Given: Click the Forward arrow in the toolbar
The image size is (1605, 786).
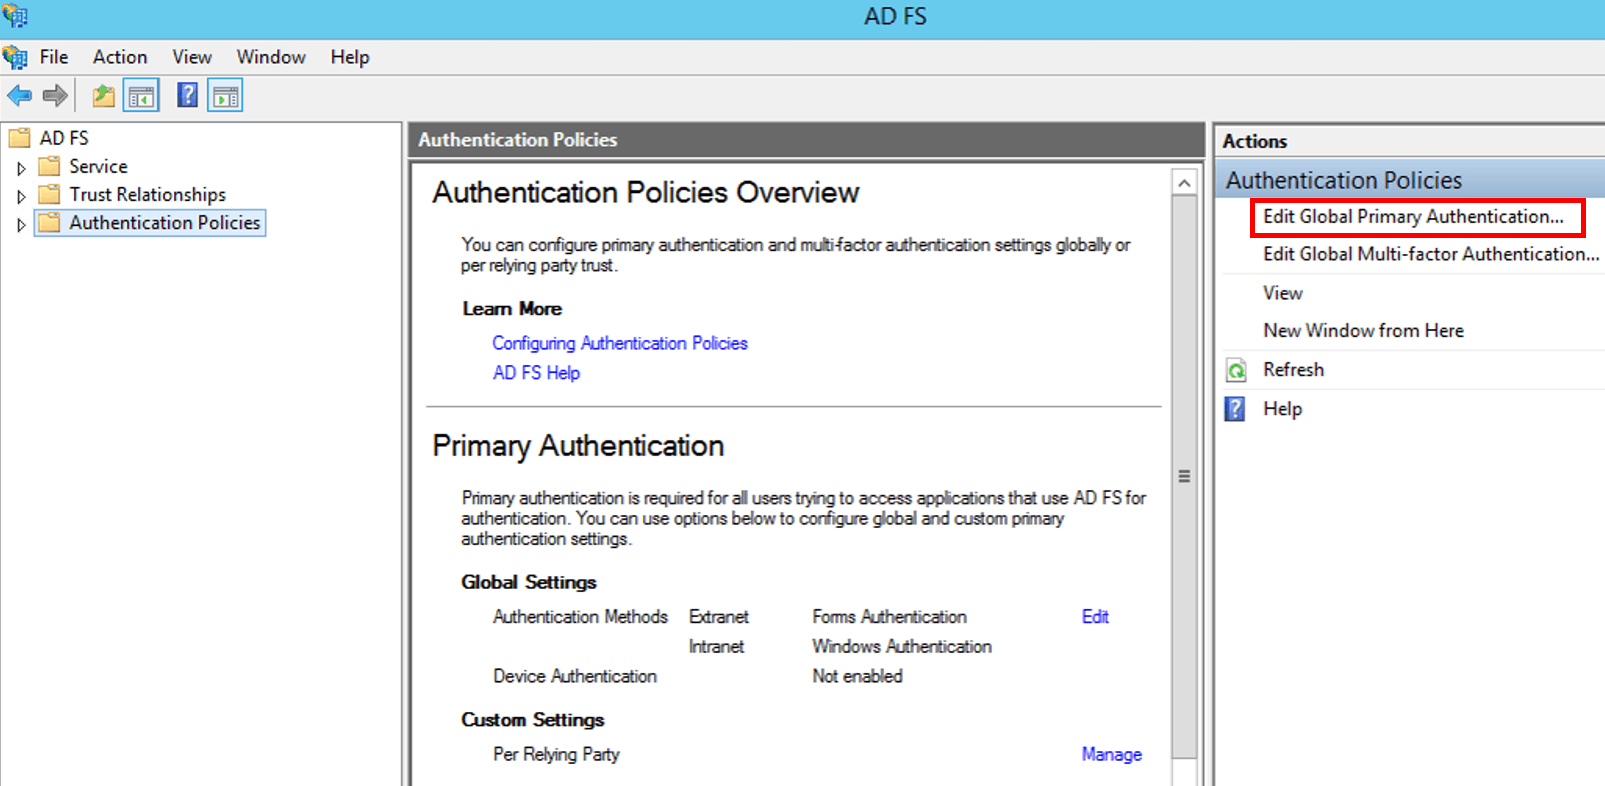Looking at the screenshot, I should pos(55,96).
